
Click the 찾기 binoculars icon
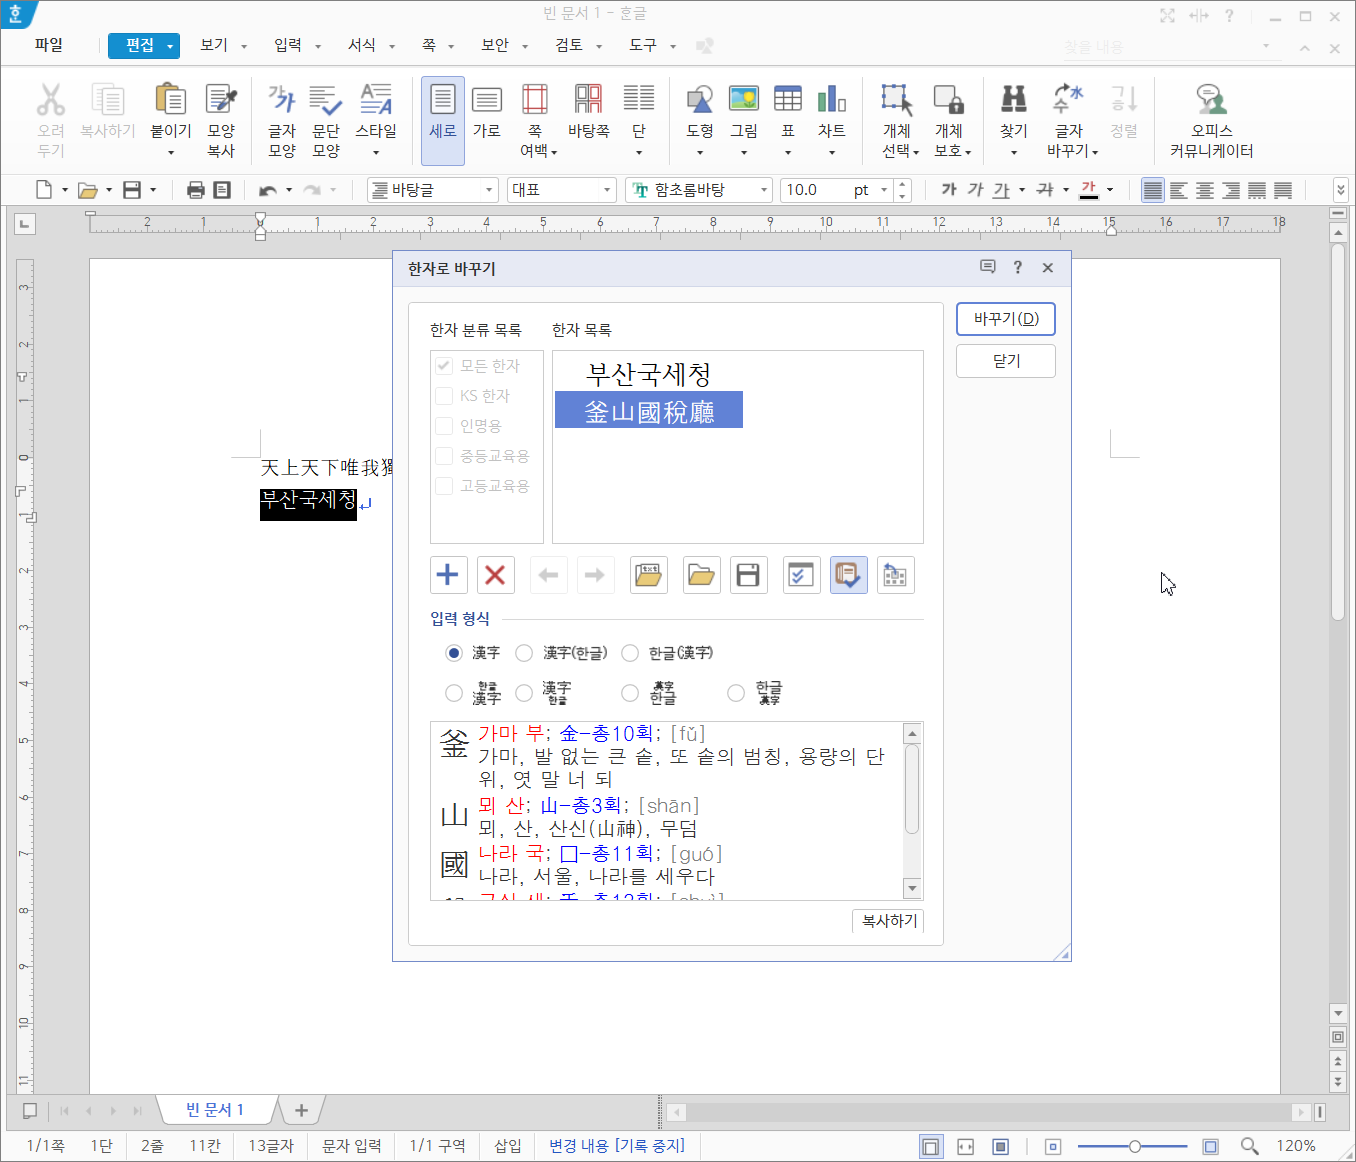coord(1014,99)
